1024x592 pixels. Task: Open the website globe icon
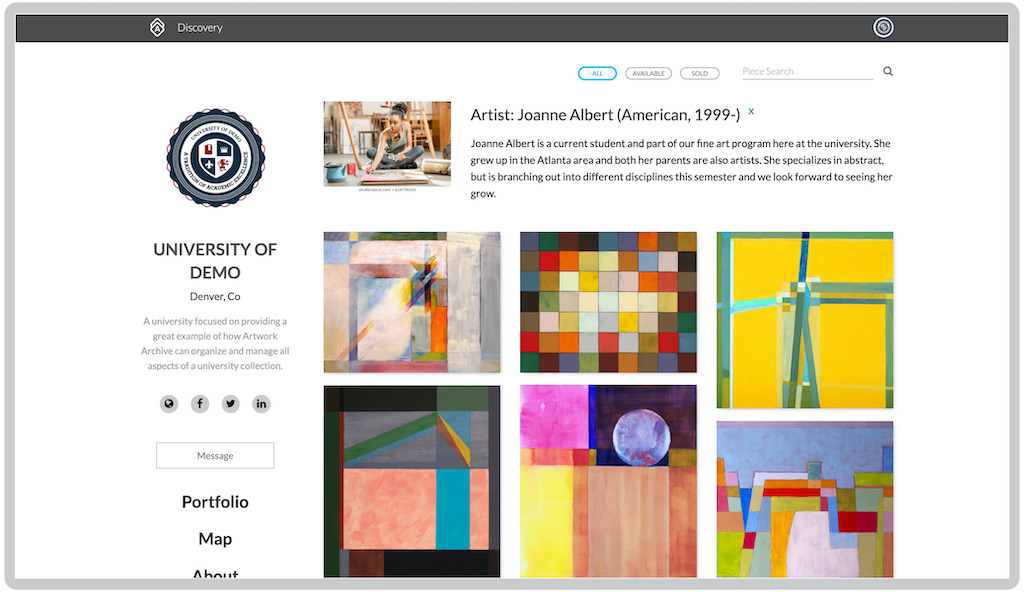click(x=169, y=404)
